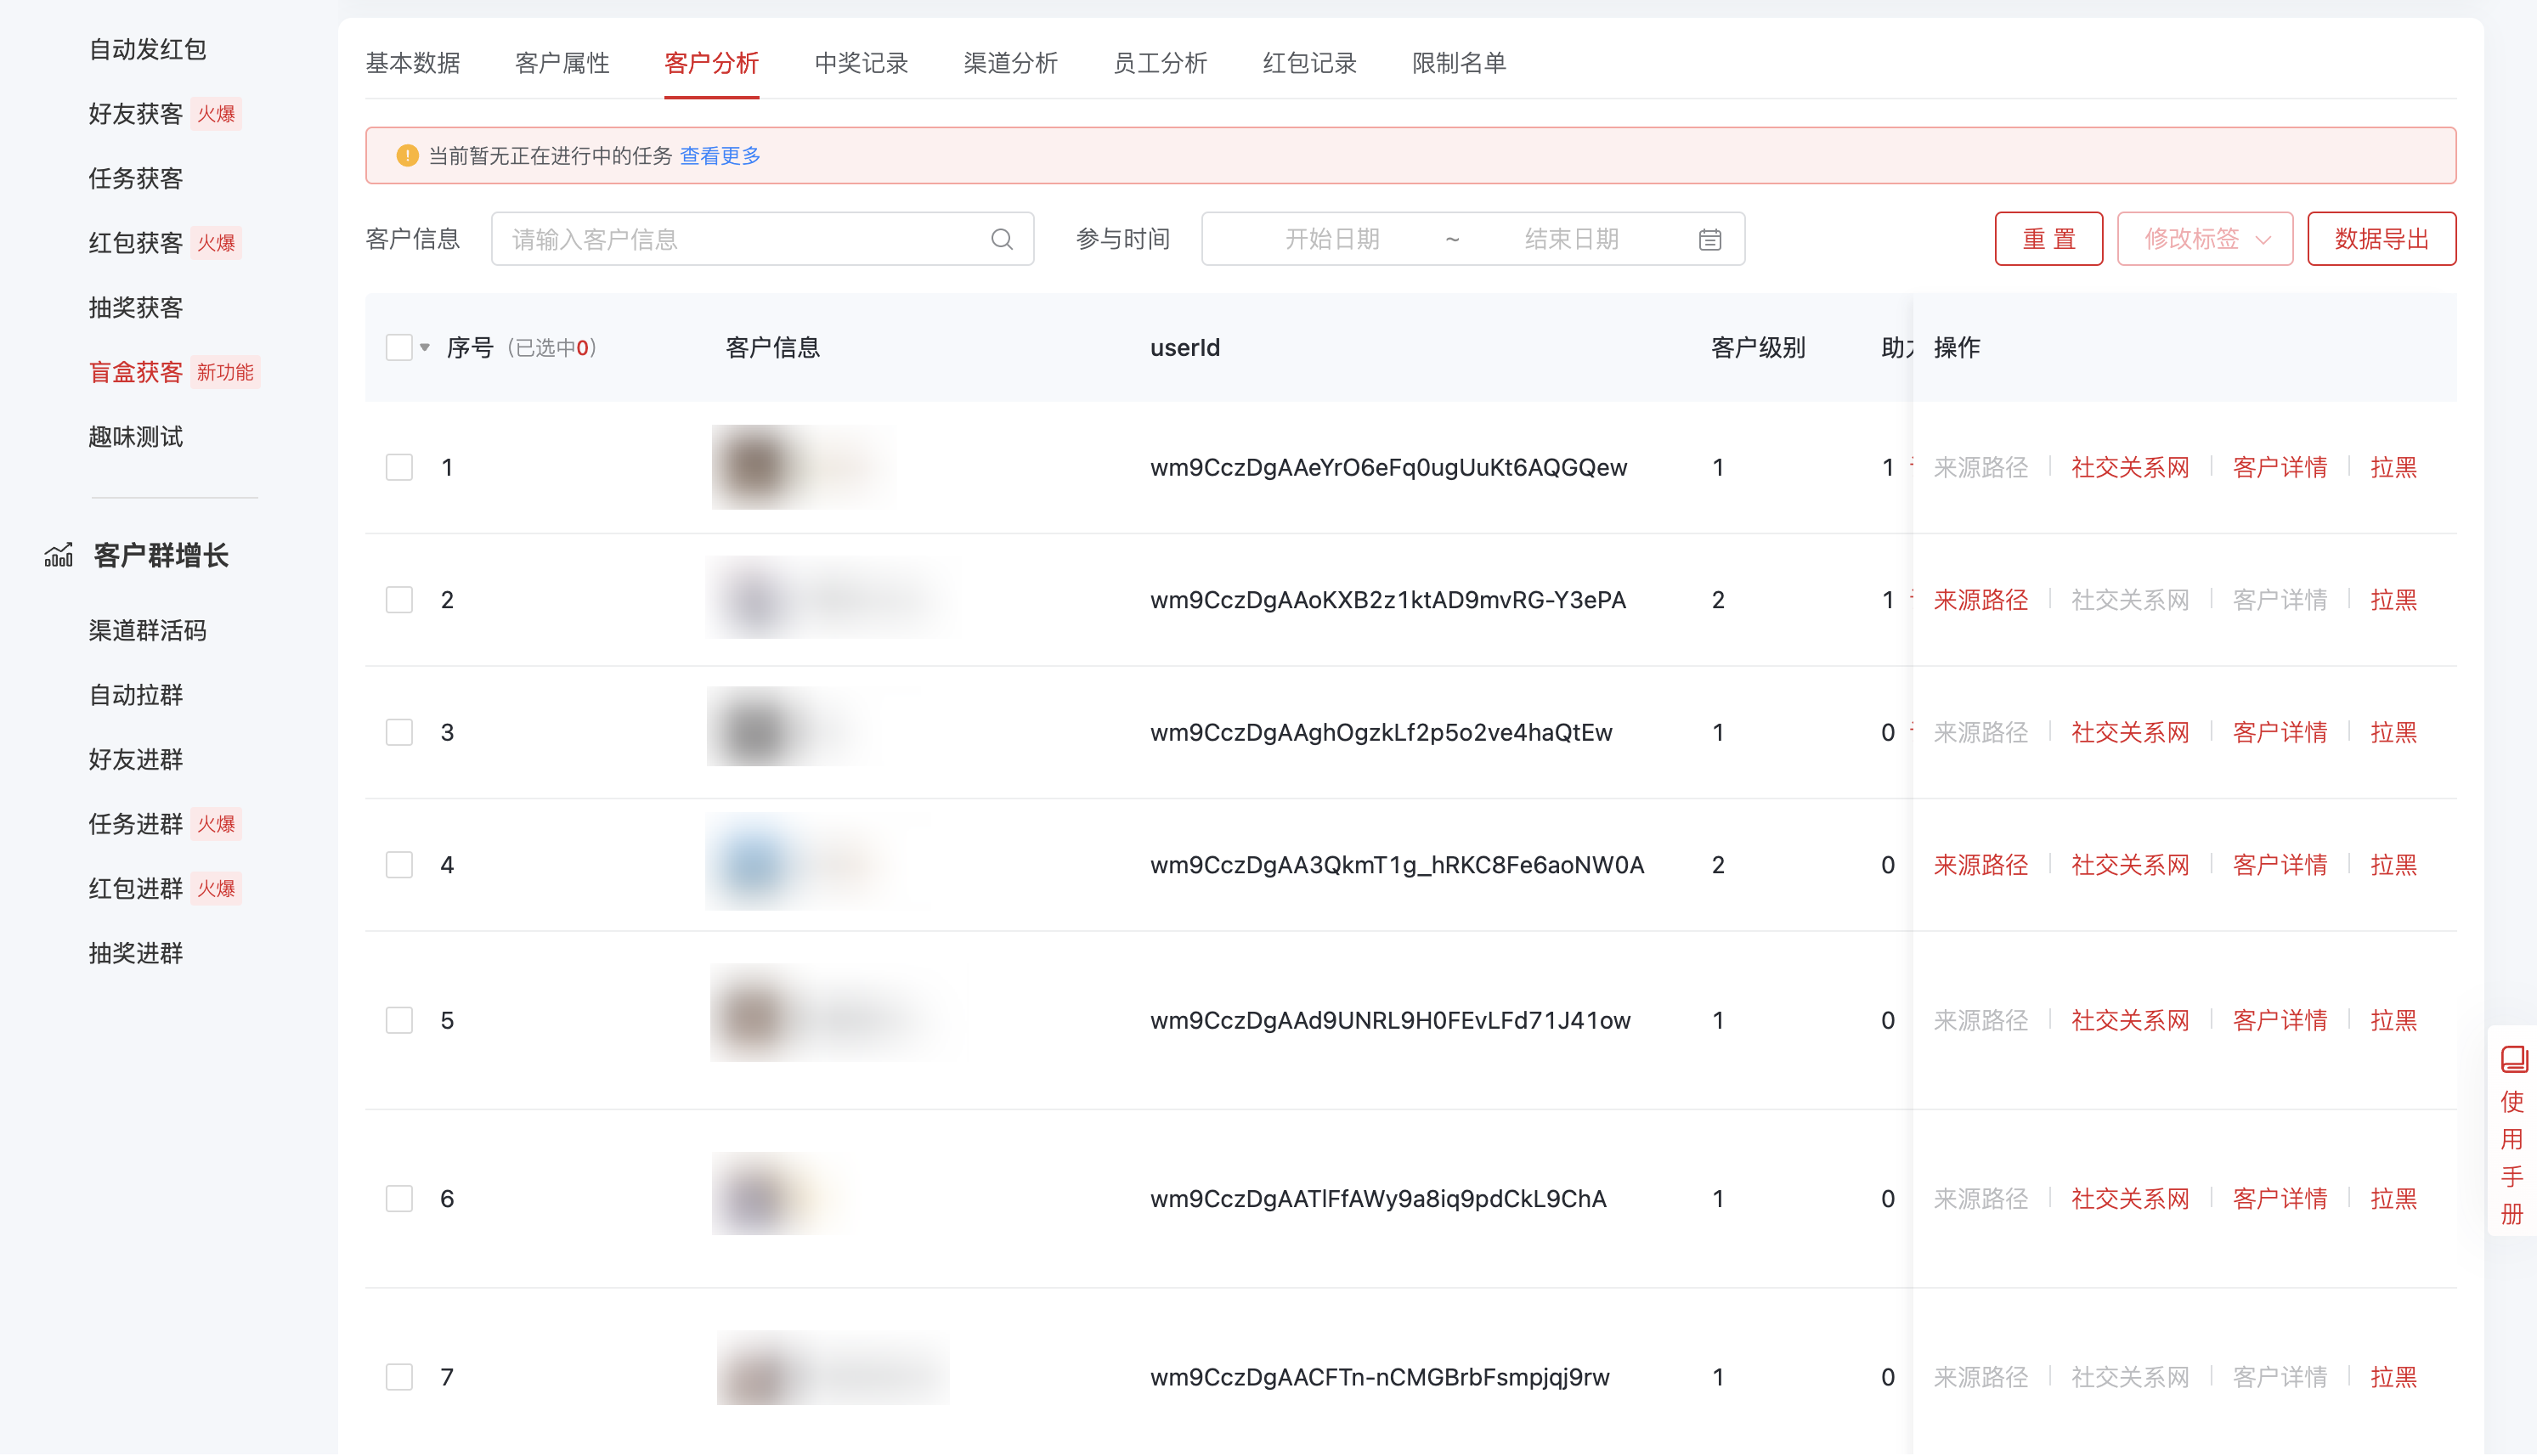The image size is (2537, 1456).
Task: Click the warning icon in the task notice banner
Action: 407,155
